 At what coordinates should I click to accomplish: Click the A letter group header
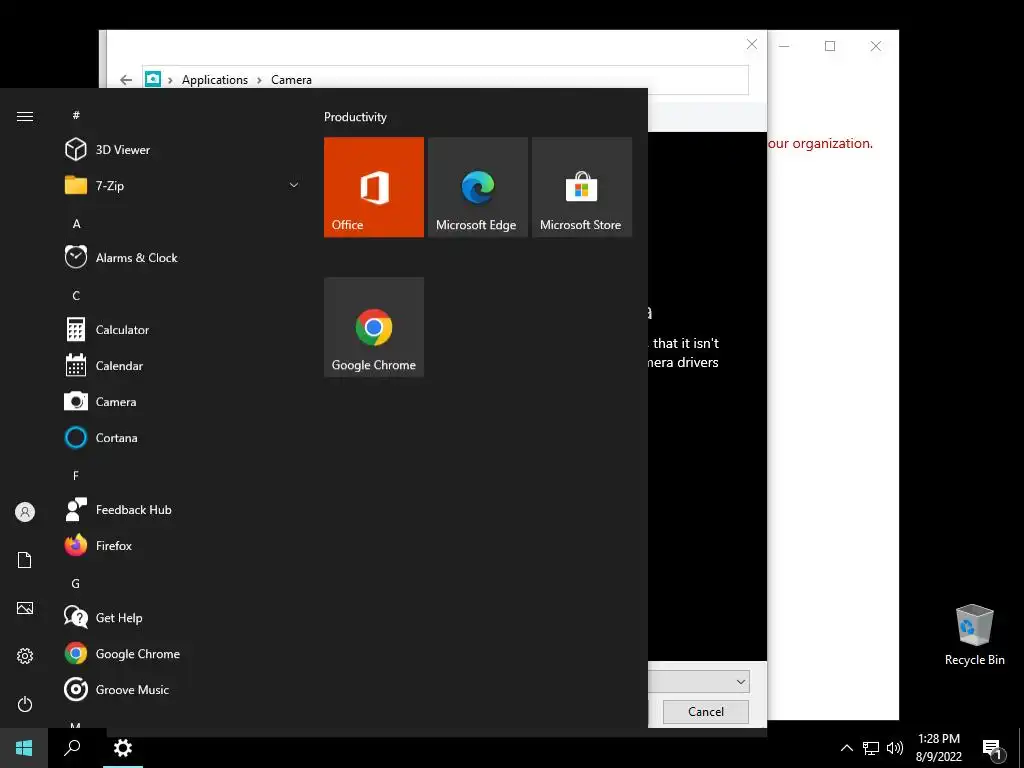click(x=76, y=223)
